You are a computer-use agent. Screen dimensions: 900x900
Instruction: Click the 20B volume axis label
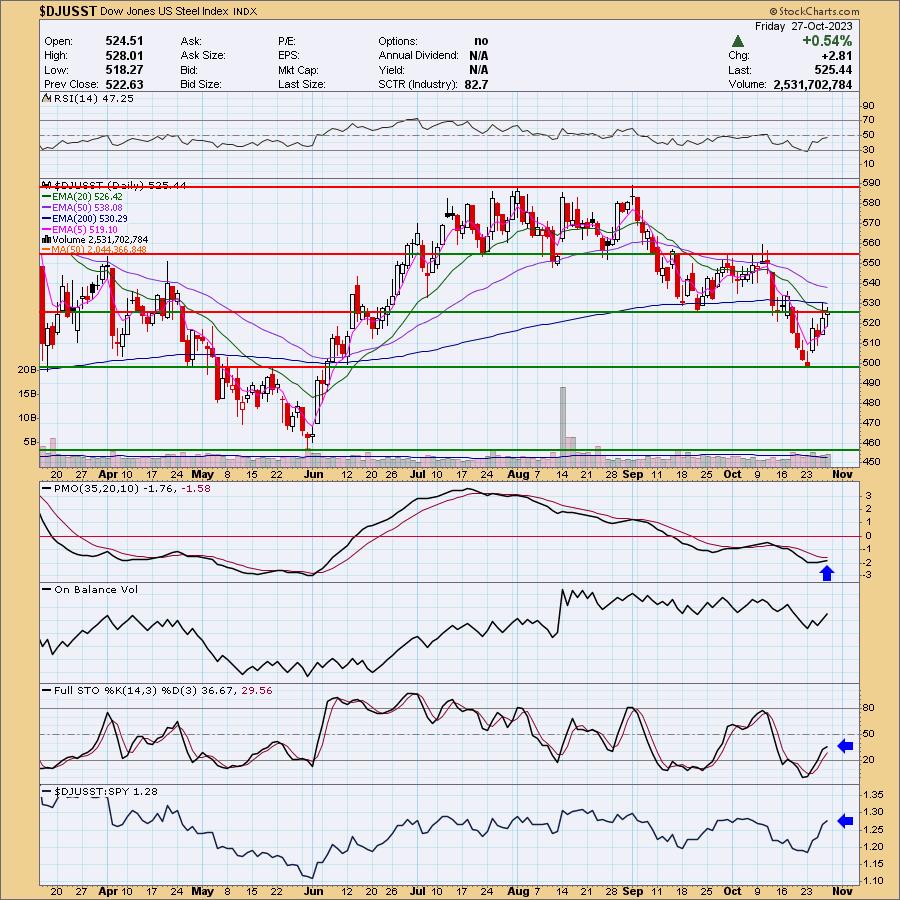pyautogui.click(x=27, y=370)
